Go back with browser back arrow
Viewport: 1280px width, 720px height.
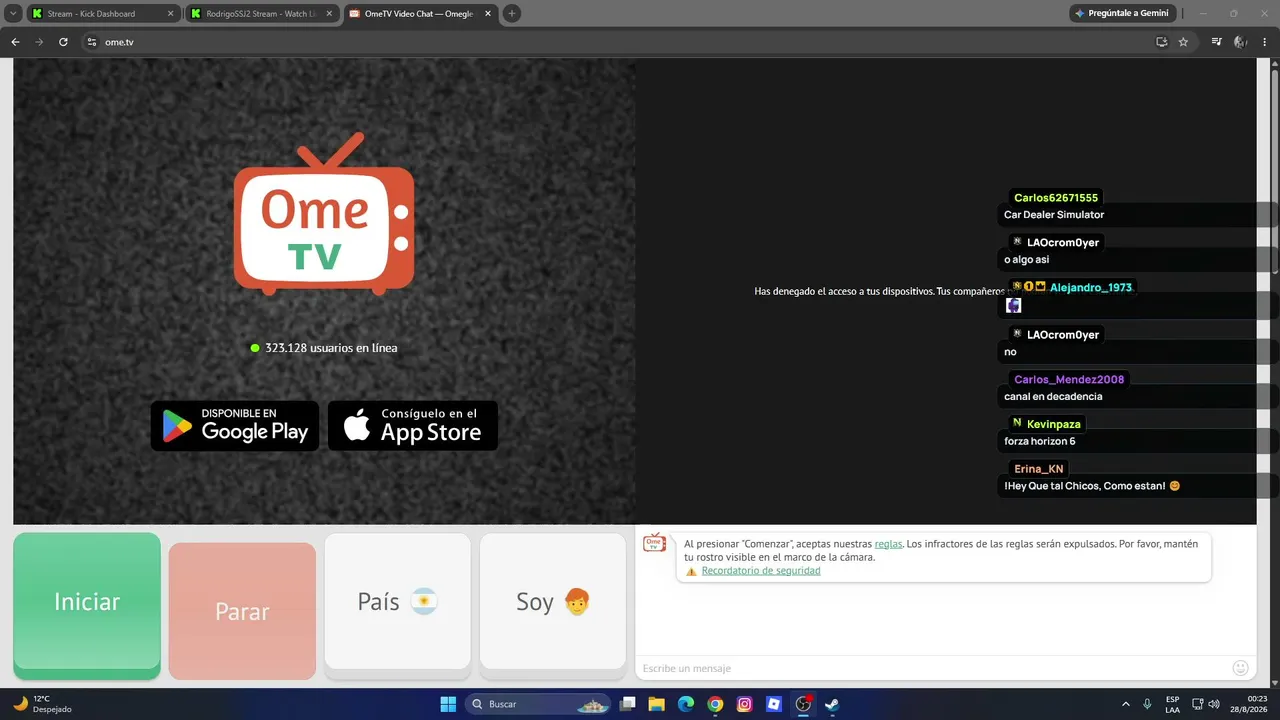[x=15, y=42]
